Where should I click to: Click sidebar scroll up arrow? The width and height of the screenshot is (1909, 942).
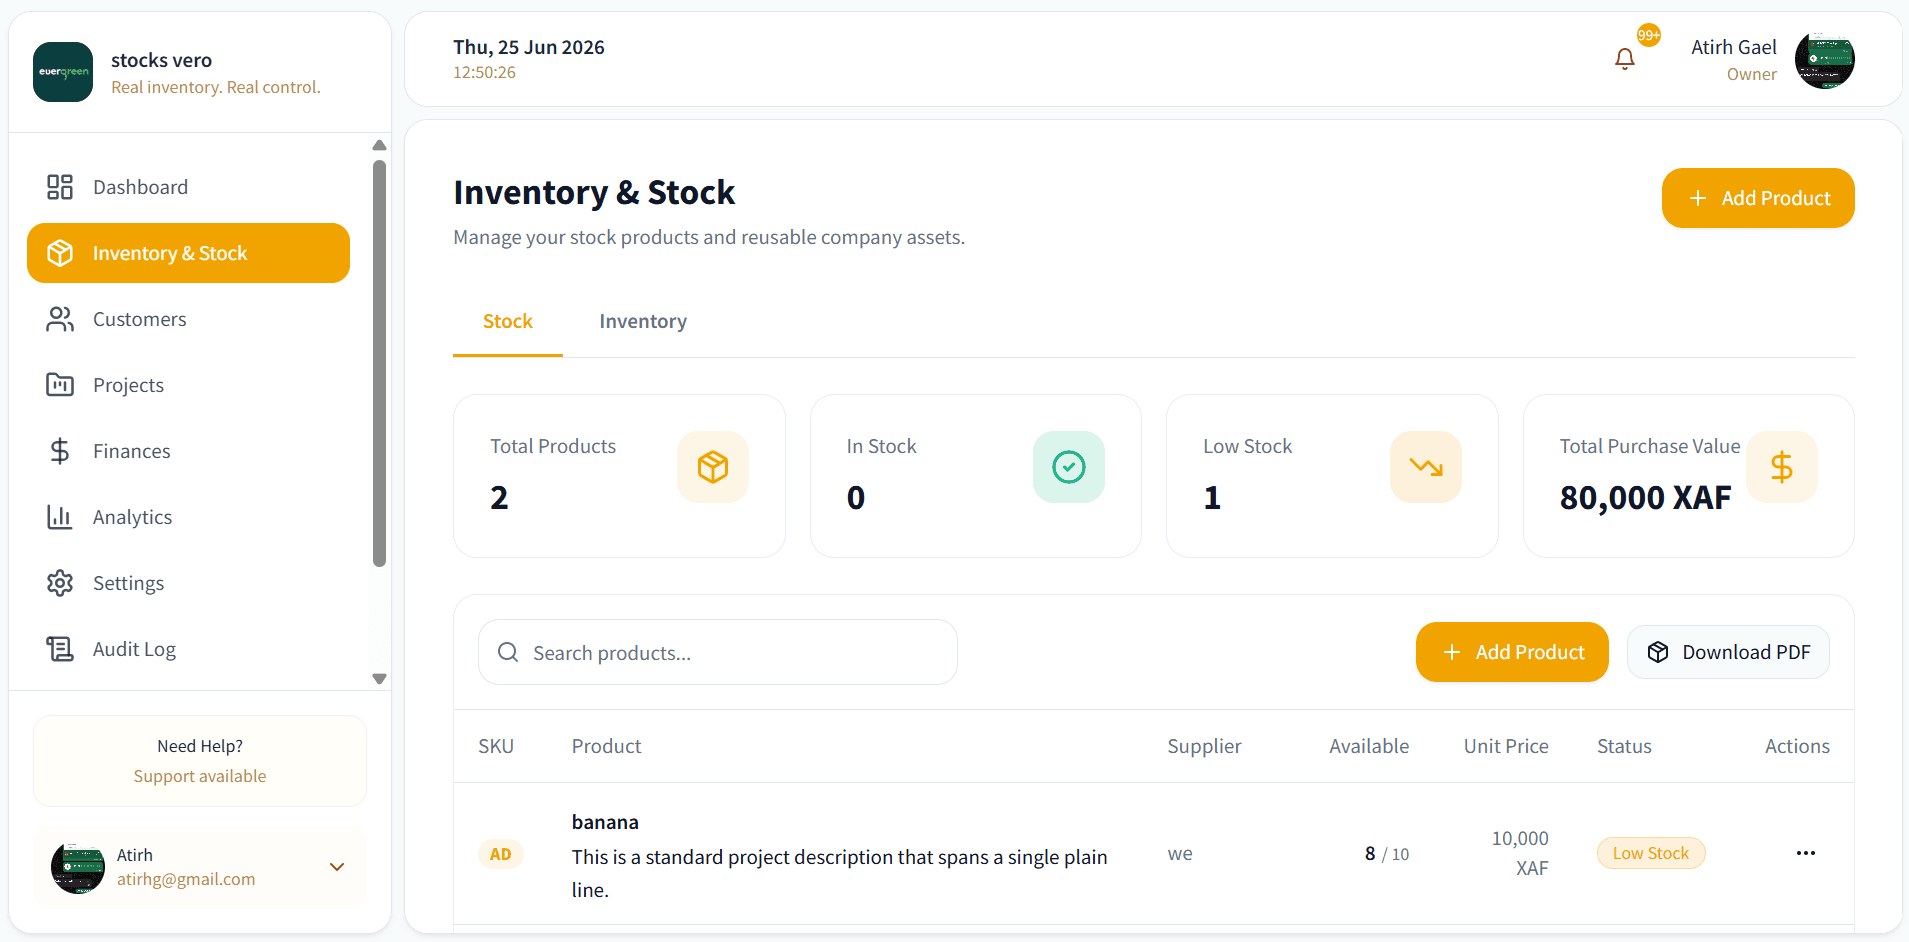click(379, 145)
